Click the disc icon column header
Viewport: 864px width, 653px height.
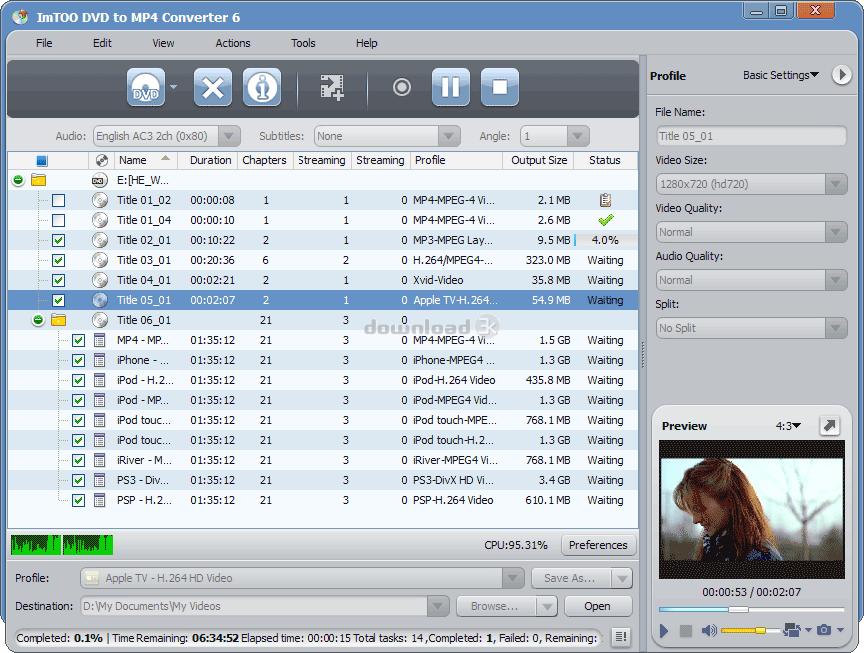[101, 160]
